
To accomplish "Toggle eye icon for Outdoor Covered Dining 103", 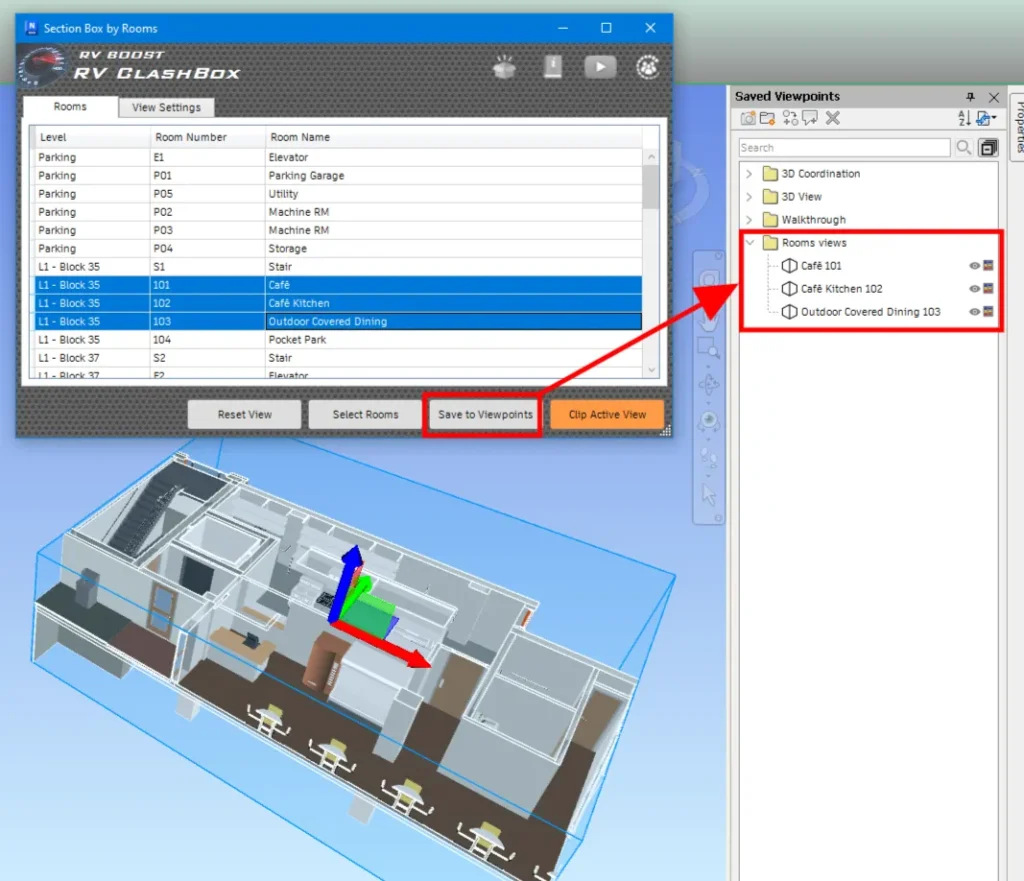I will (x=974, y=312).
